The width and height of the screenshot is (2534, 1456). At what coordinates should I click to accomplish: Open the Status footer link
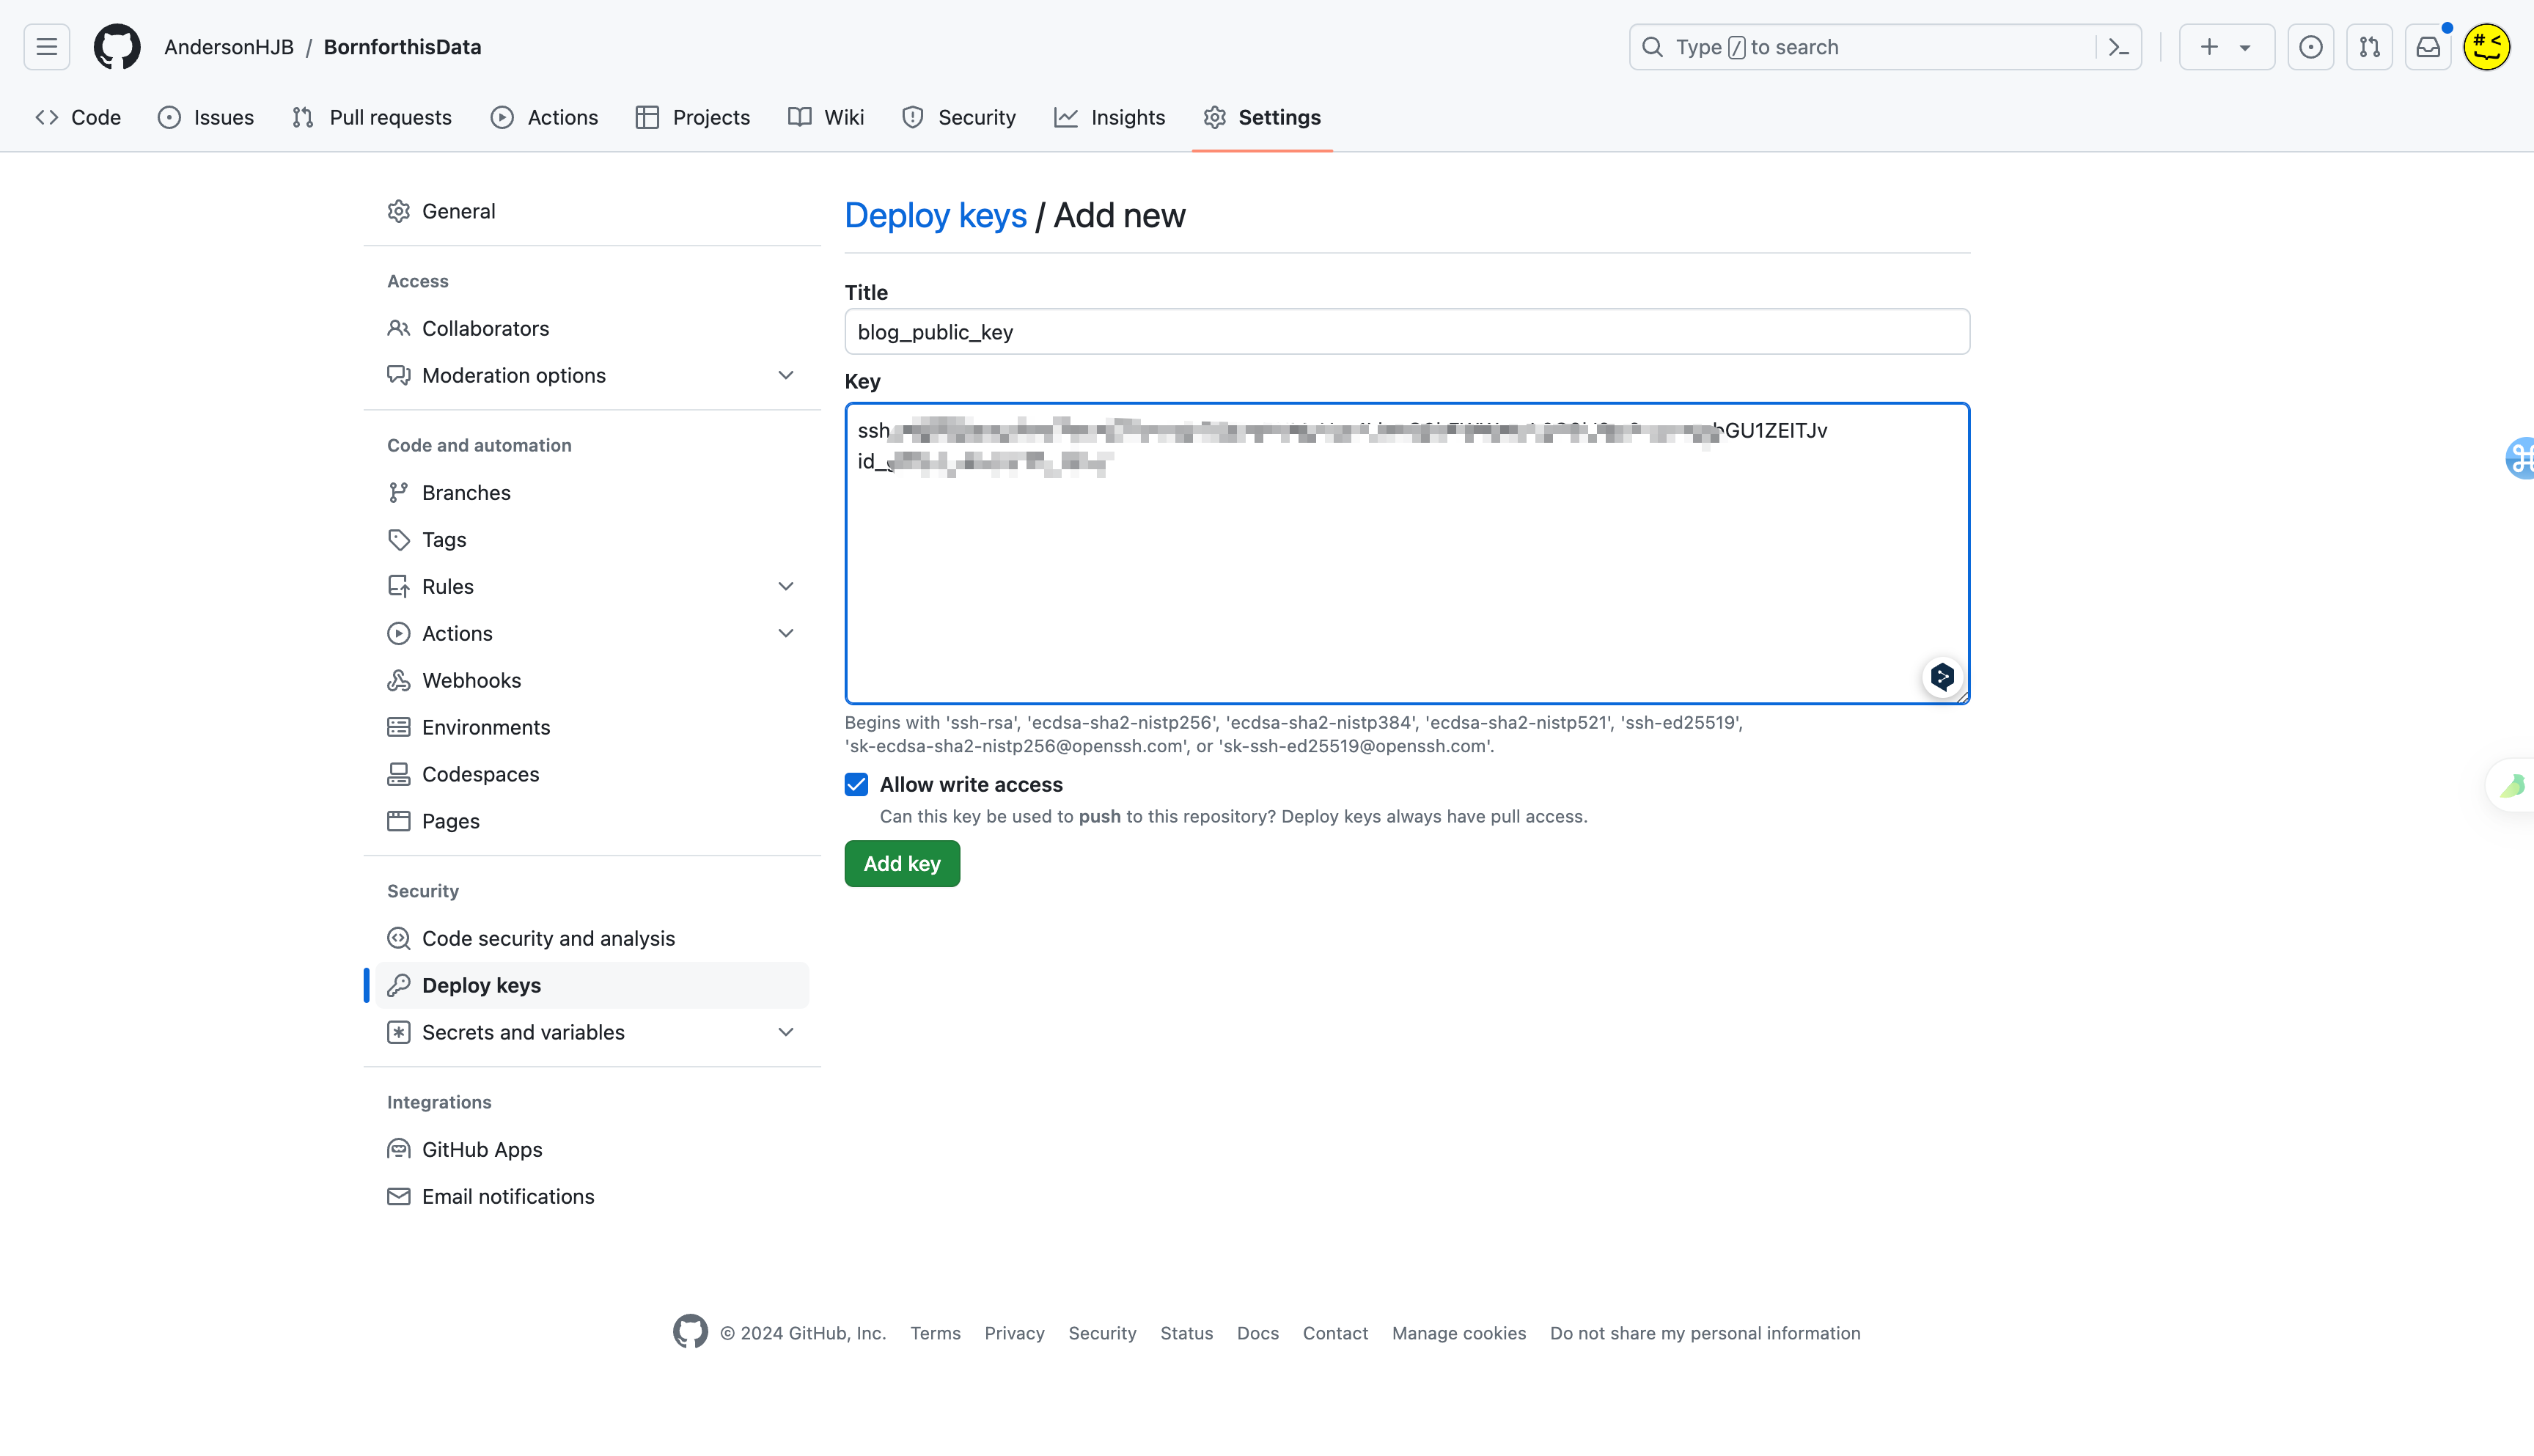pyautogui.click(x=1186, y=1333)
